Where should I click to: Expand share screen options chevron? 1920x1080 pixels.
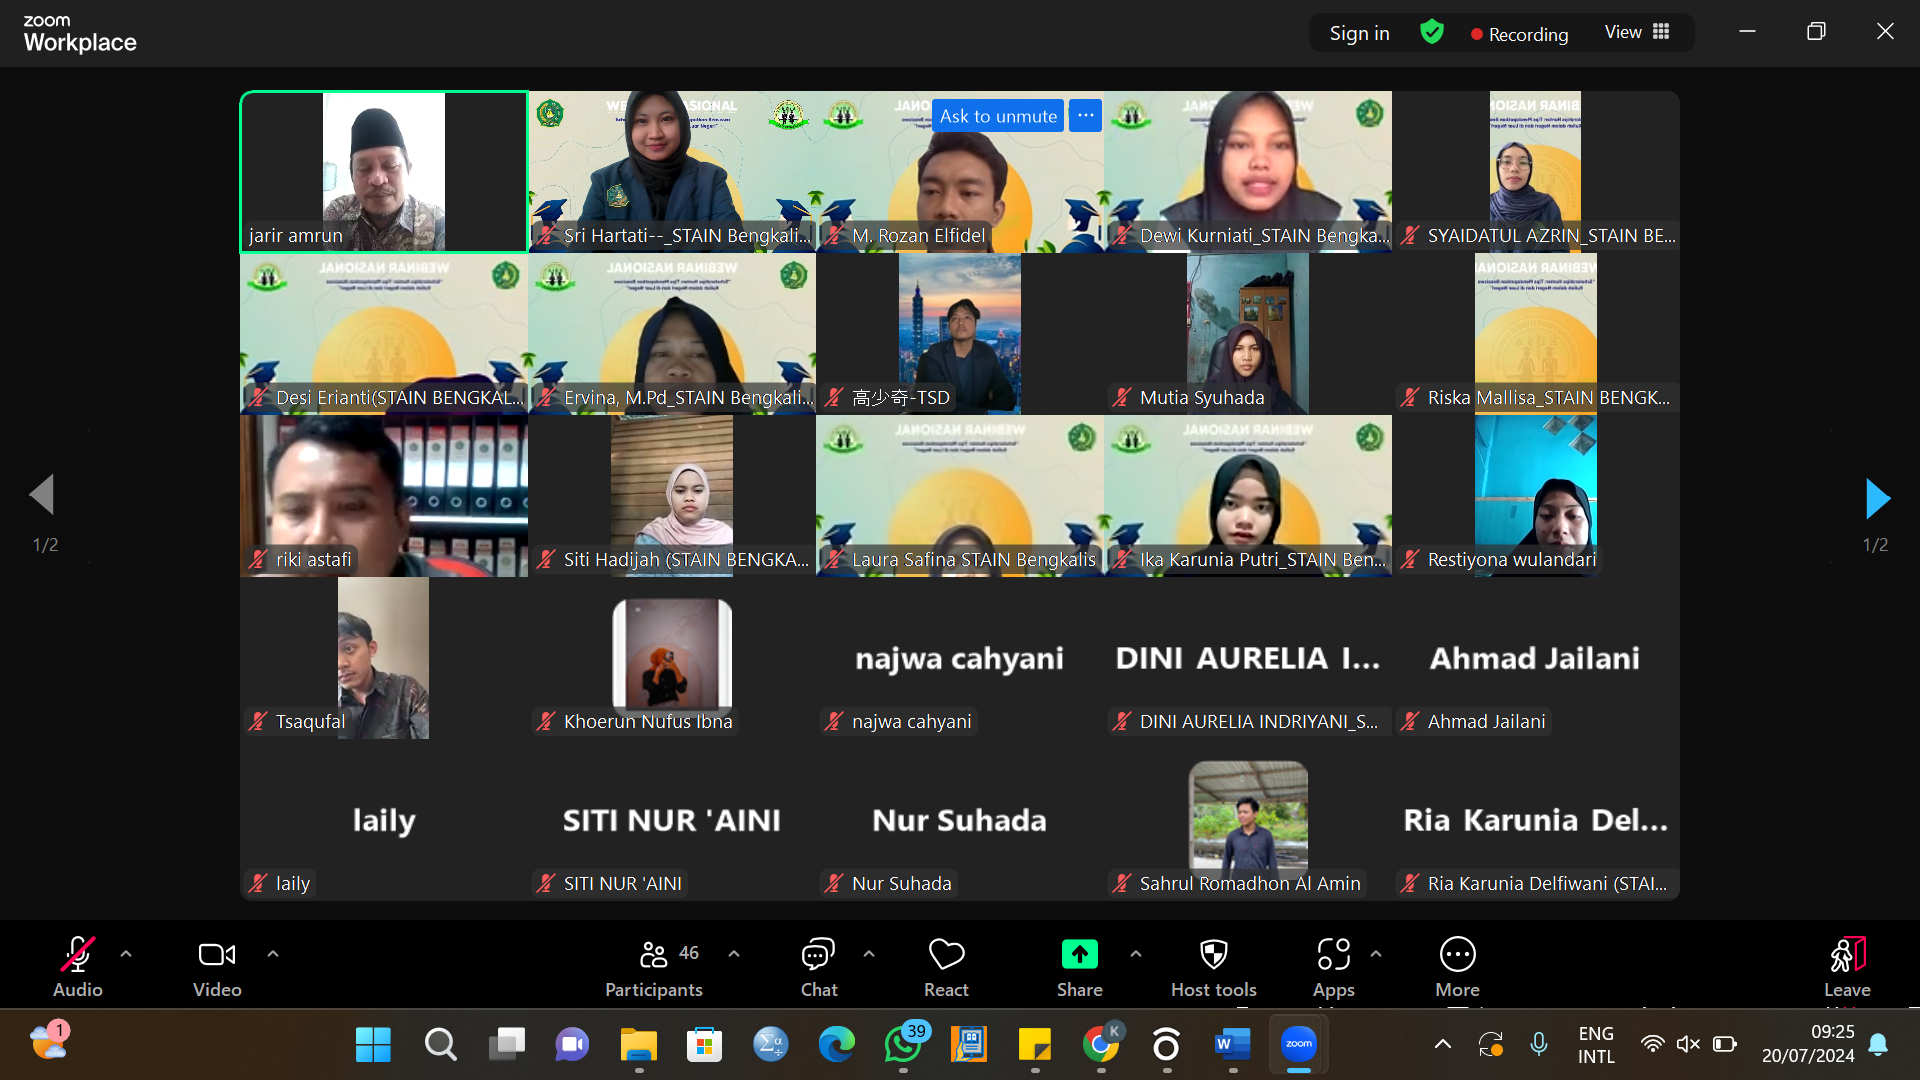[x=1137, y=954]
